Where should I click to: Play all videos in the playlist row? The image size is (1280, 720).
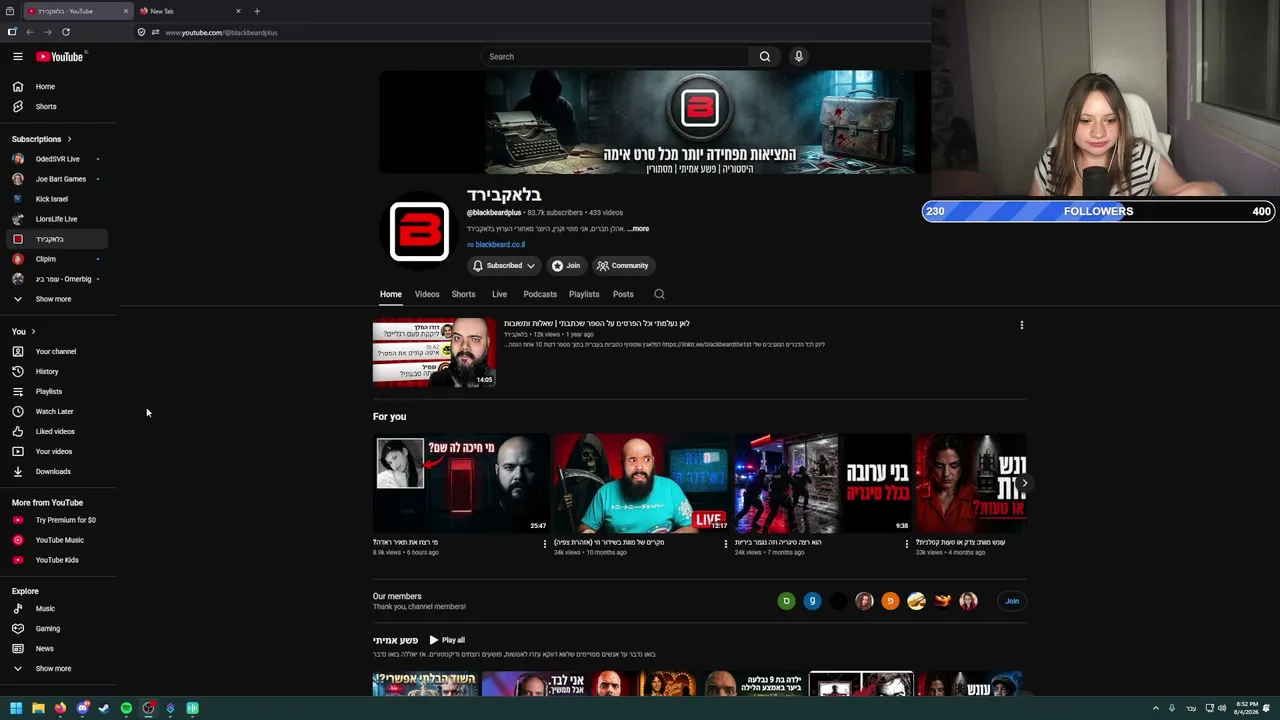pos(447,640)
